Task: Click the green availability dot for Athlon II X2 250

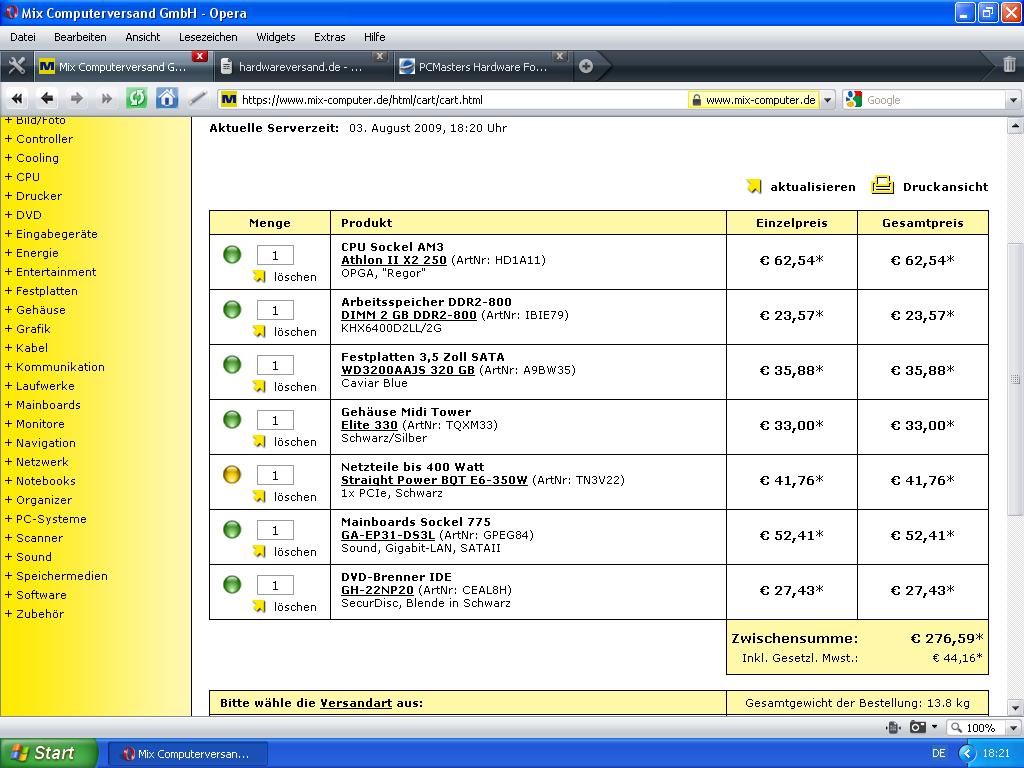Action: pos(232,255)
